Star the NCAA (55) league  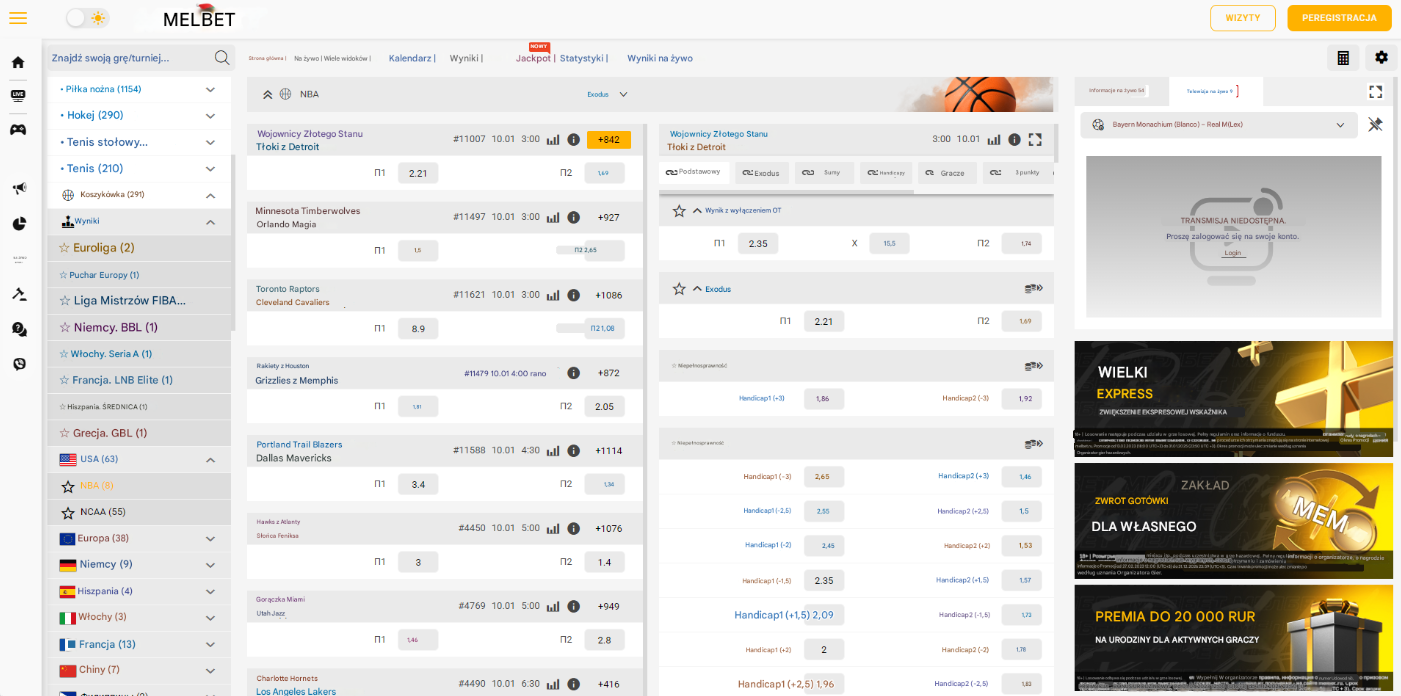coord(68,512)
